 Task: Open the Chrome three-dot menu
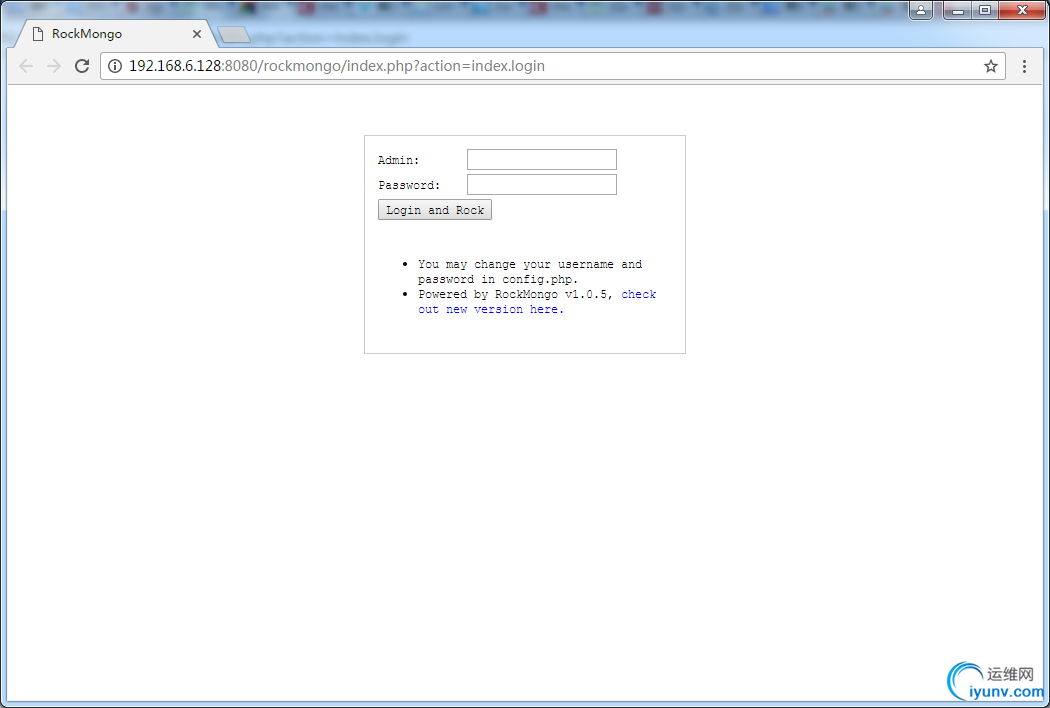(x=1024, y=66)
